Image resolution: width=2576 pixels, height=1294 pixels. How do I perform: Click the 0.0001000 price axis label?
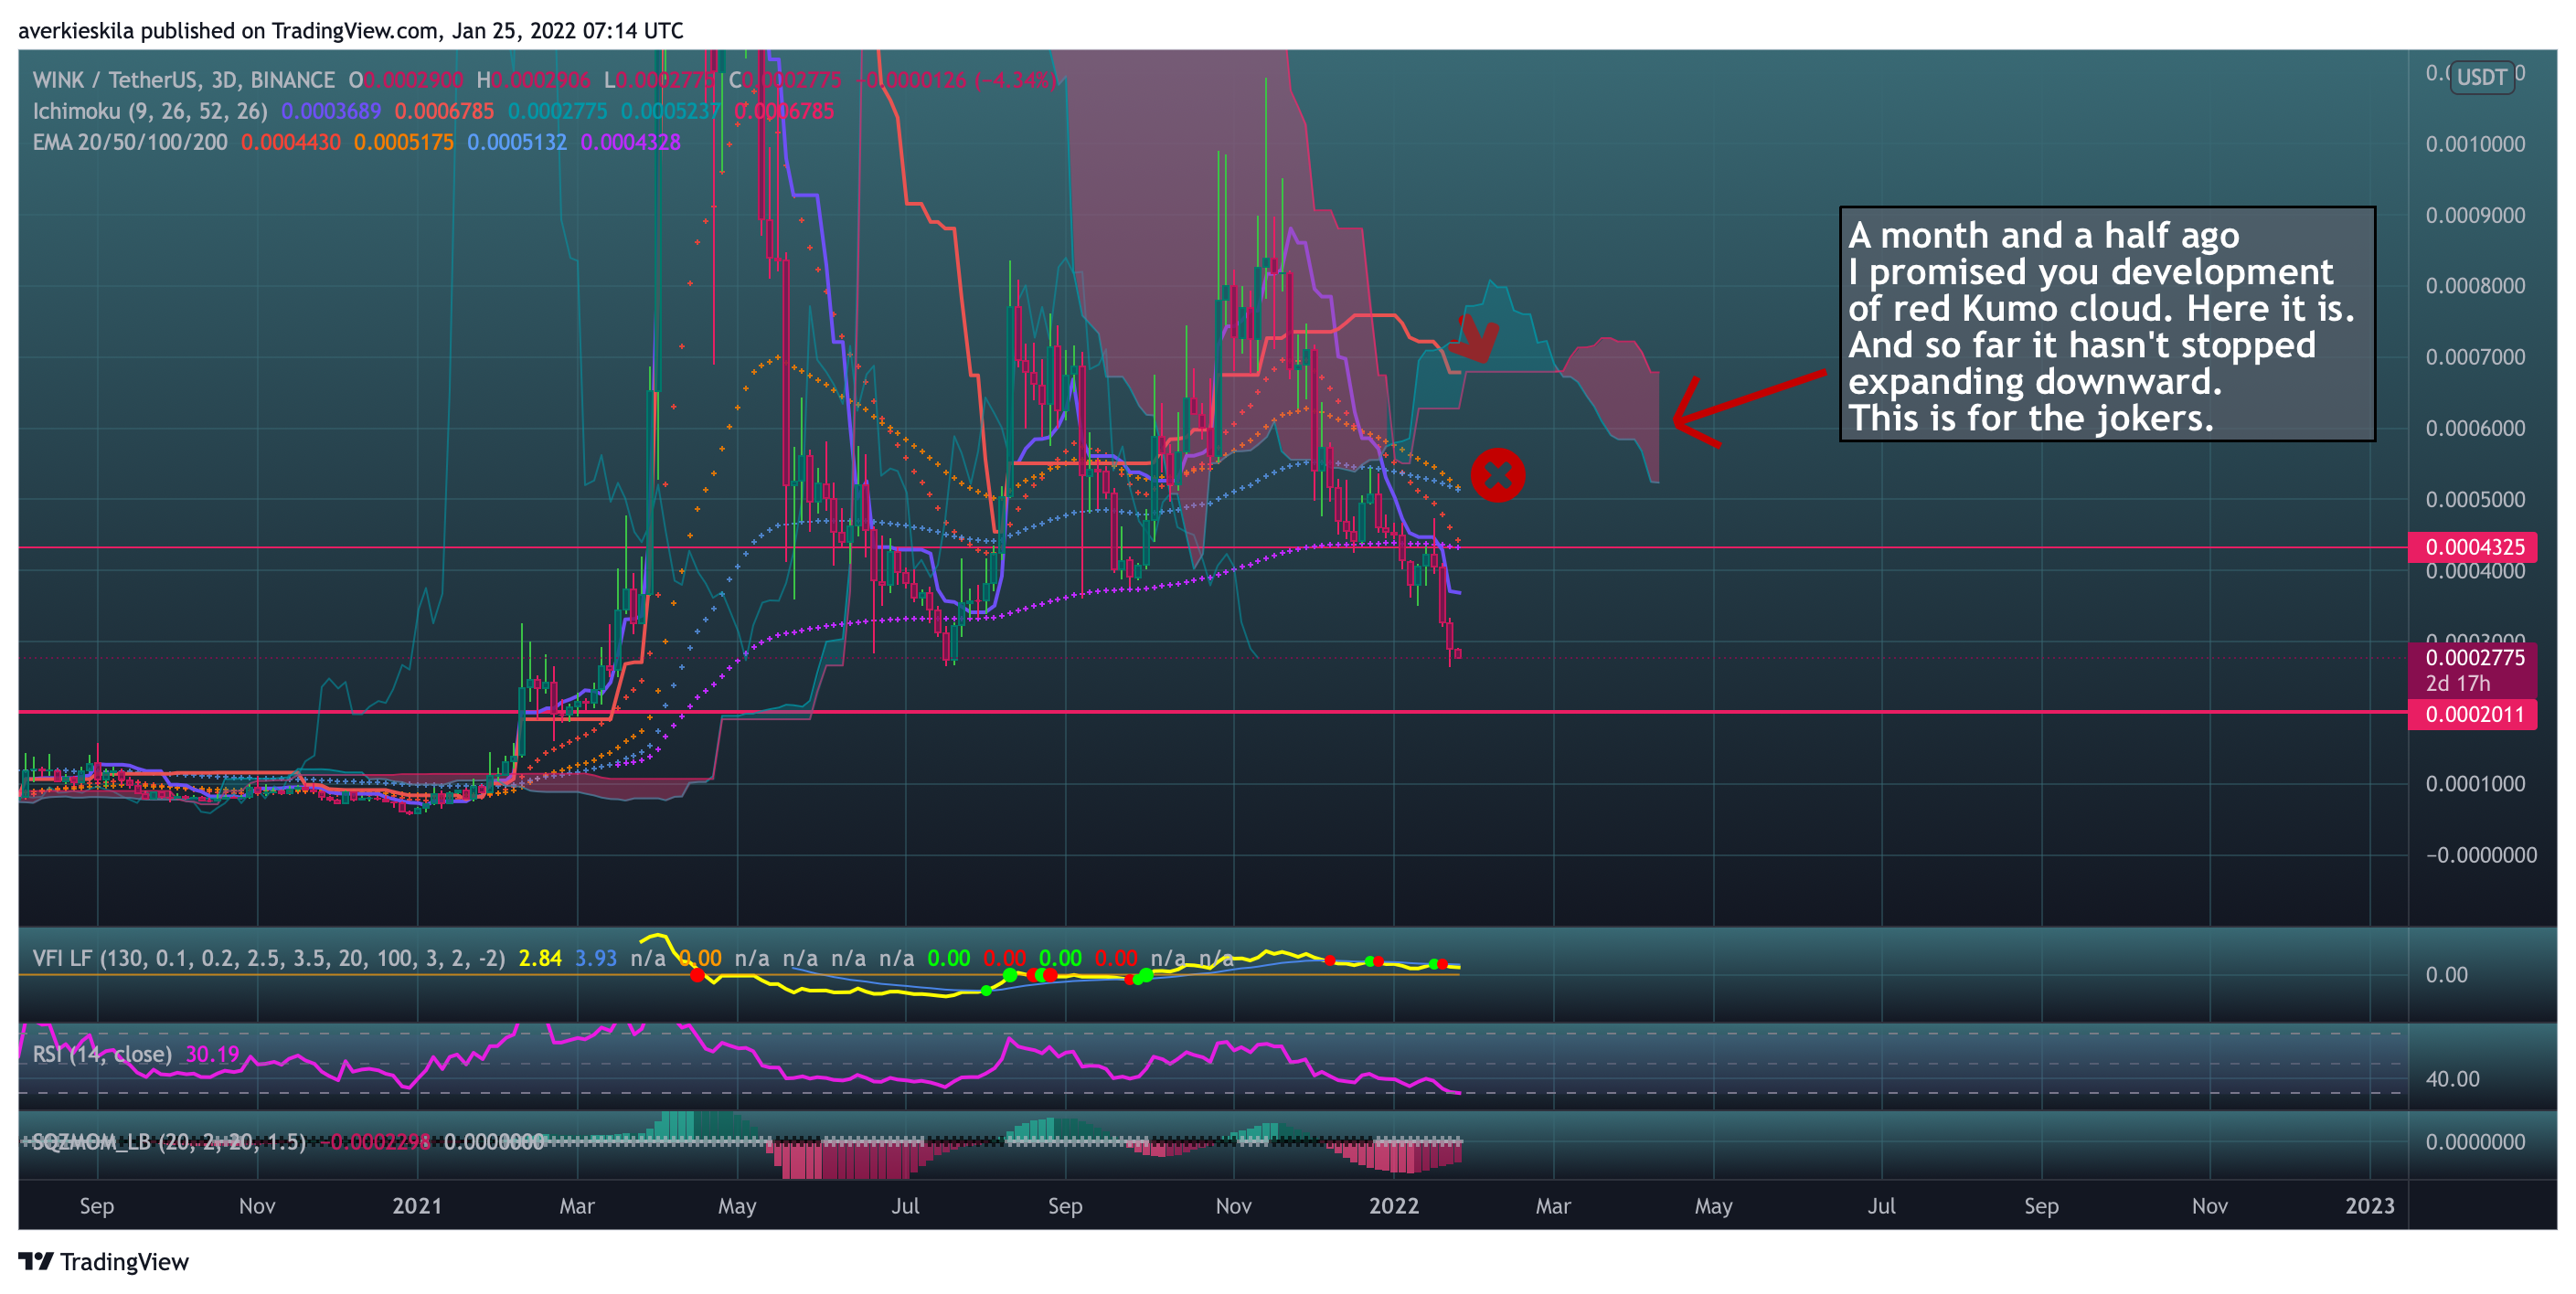2475,784
